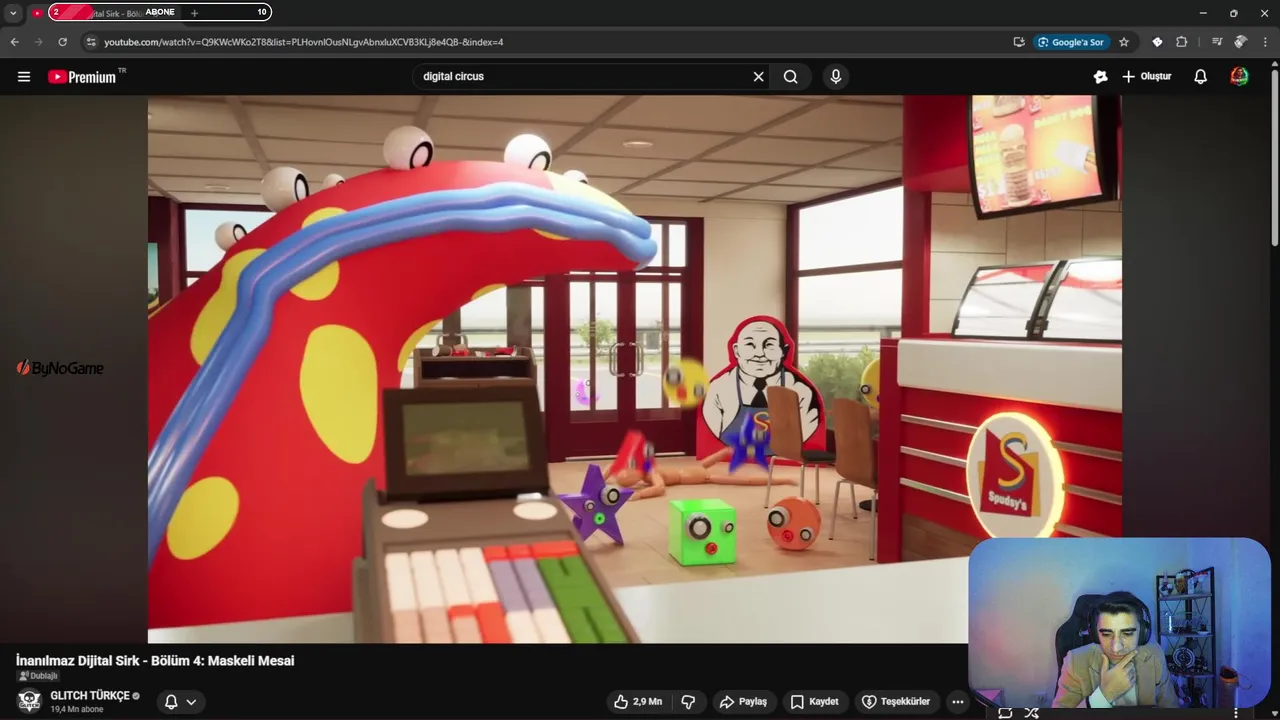The image size is (1280, 720).
Task: Click the video title 'İnanılmaz Dijital Sirk - Bölüm 4: Maskeli Mesai'
Action: pos(155,660)
